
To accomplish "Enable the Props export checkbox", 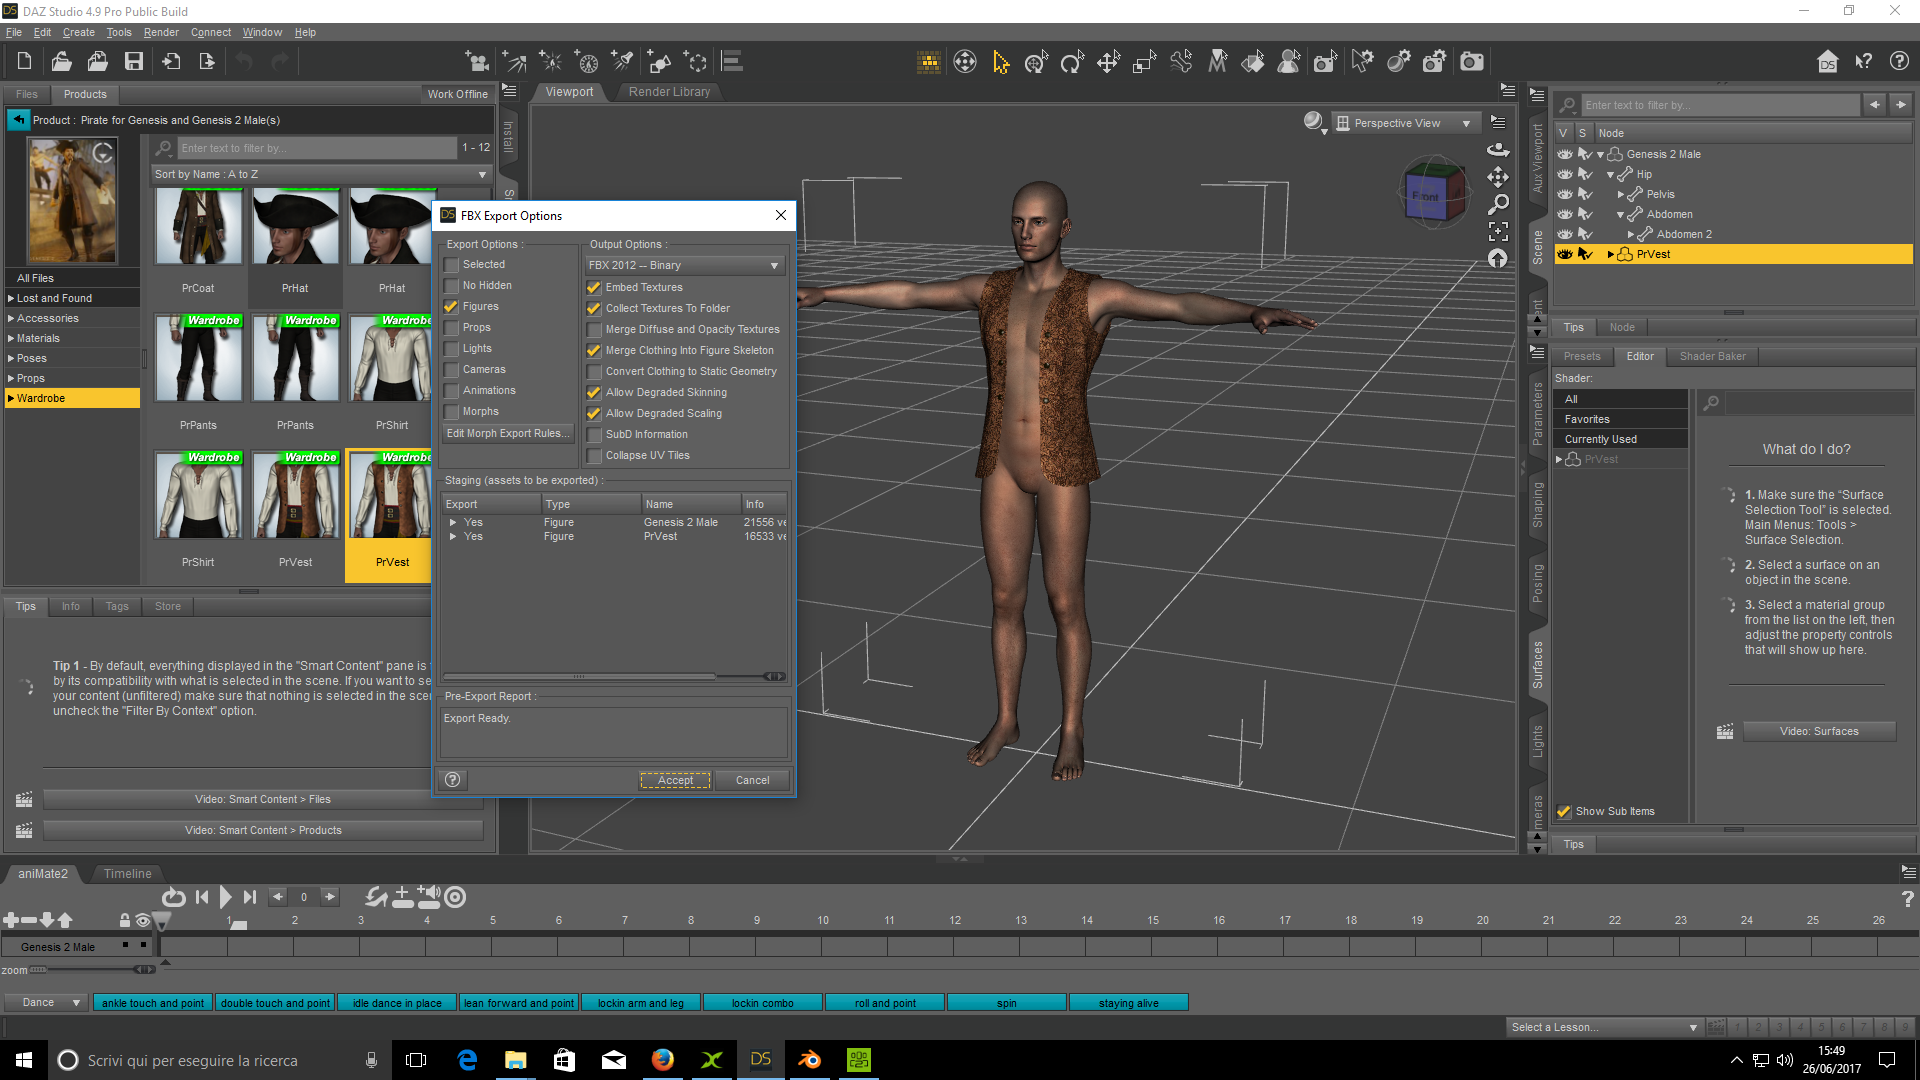I will [451, 328].
